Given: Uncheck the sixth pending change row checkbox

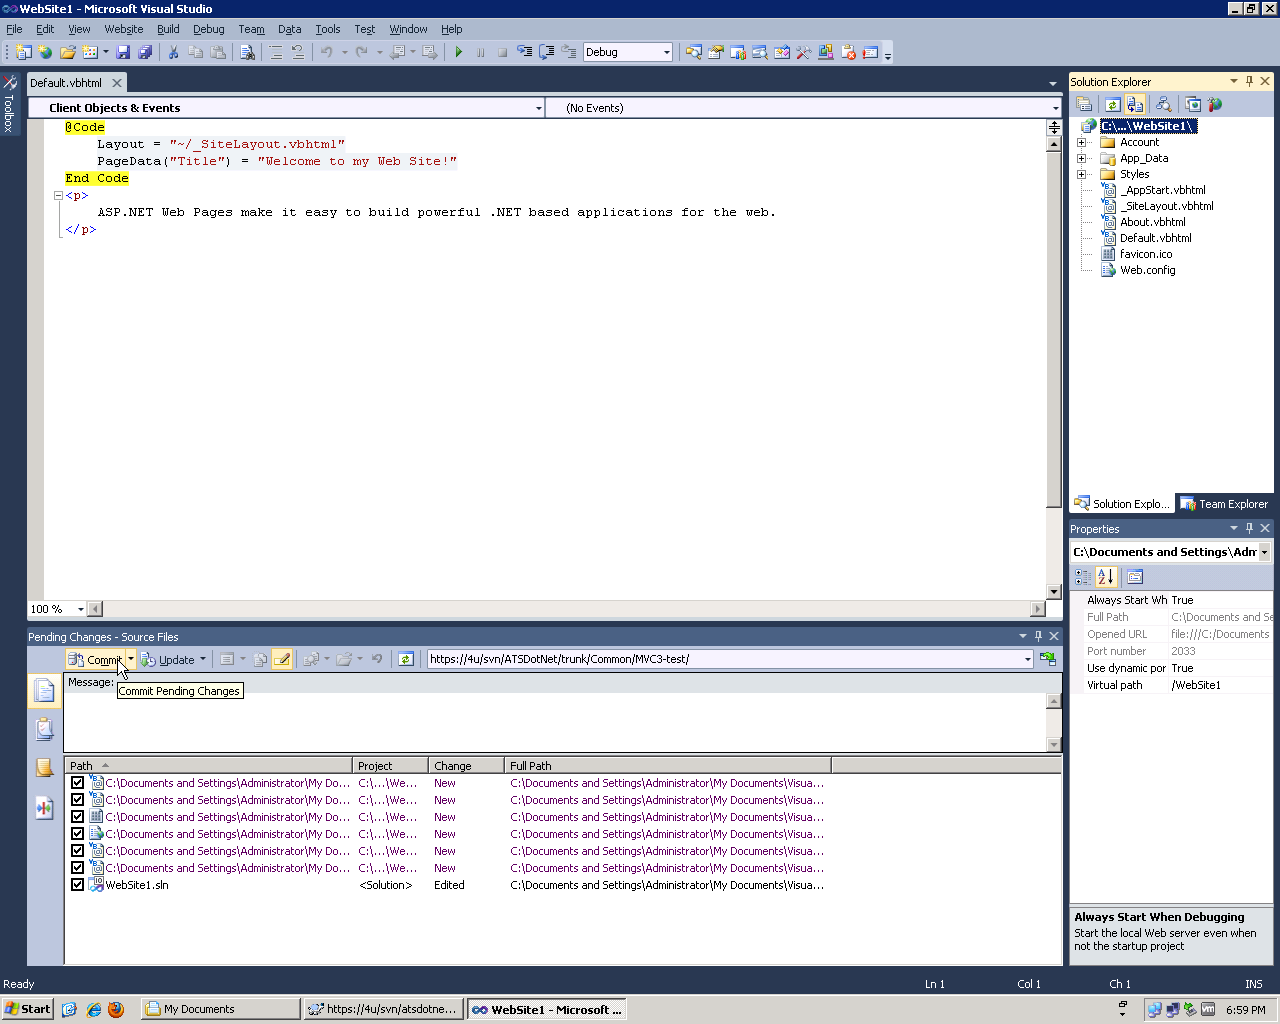Looking at the screenshot, I should (x=77, y=868).
